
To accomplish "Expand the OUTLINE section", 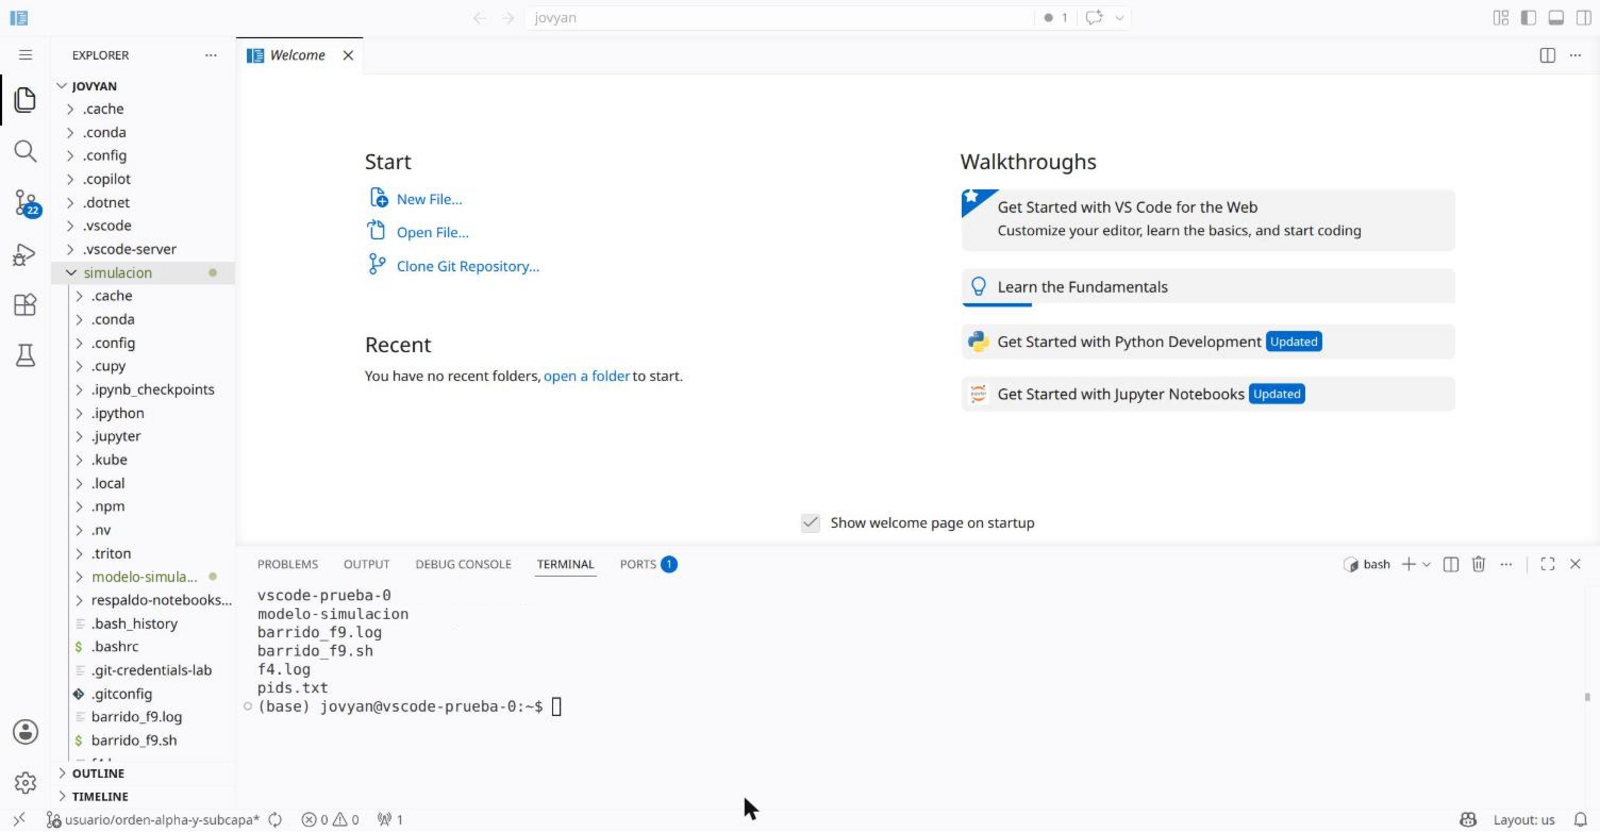I will [144, 773].
